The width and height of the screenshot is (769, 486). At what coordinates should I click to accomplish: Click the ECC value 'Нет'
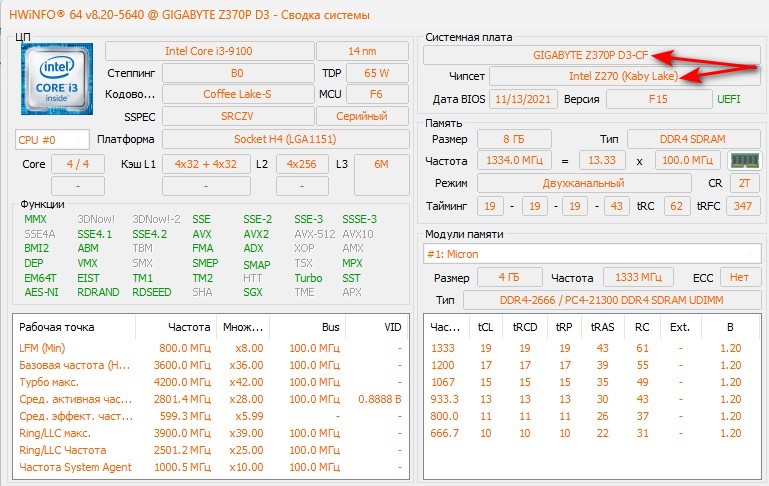[x=740, y=278]
